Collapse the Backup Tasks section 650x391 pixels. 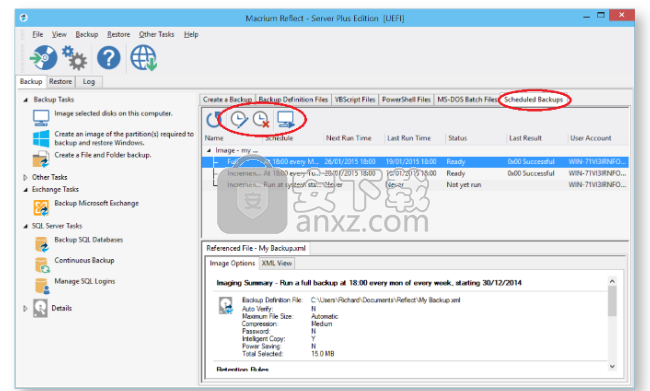point(26,100)
